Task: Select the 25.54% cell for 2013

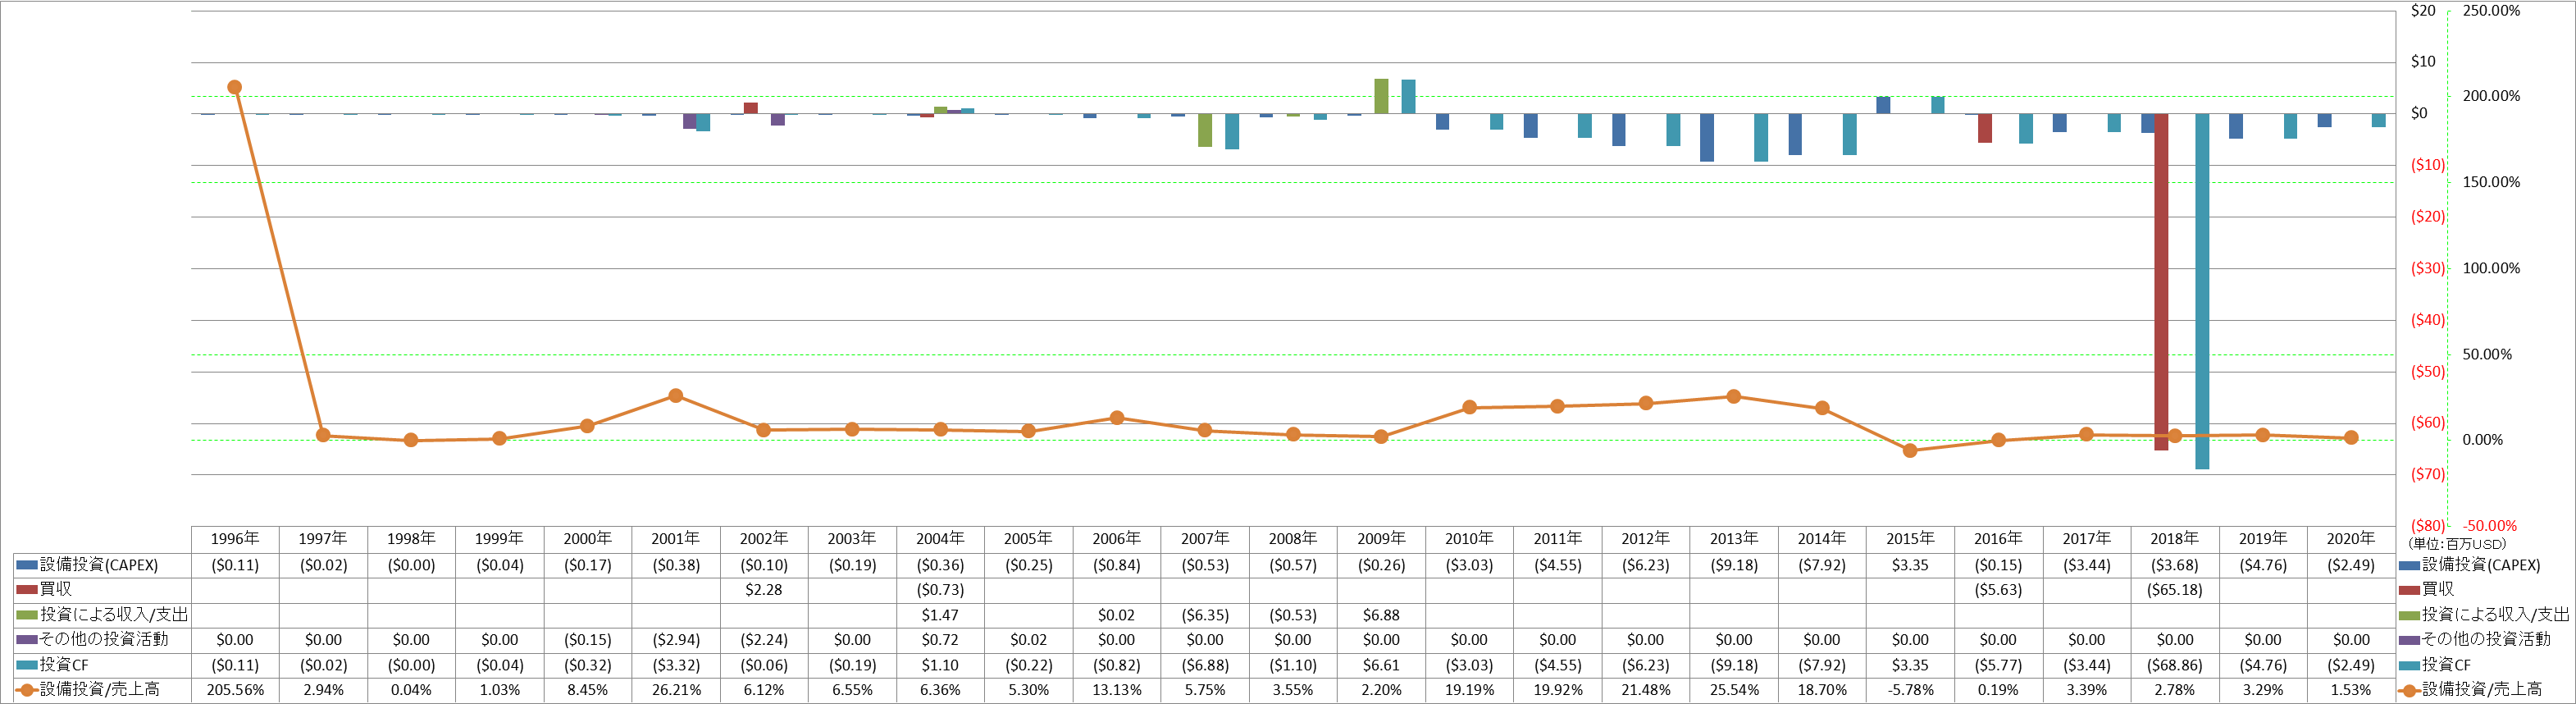Action: click(x=1734, y=690)
